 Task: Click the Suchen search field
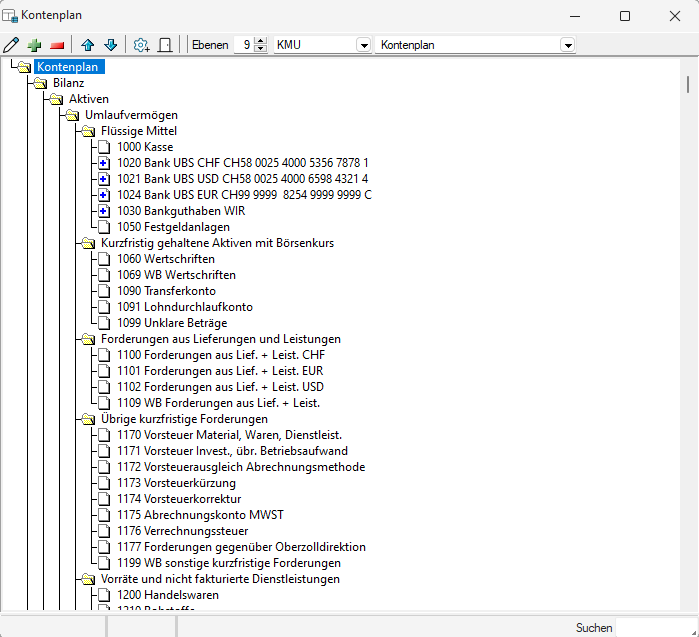pyautogui.click(x=655, y=627)
